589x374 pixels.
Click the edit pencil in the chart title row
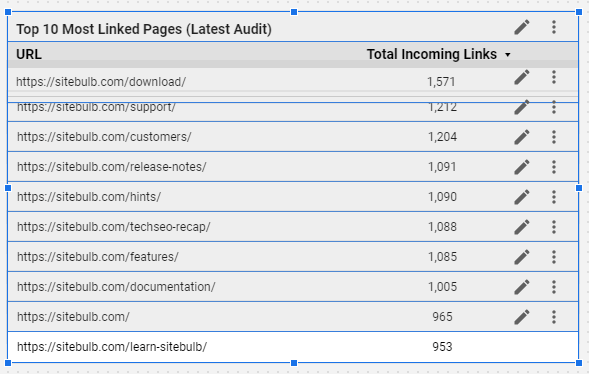point(522,27)
